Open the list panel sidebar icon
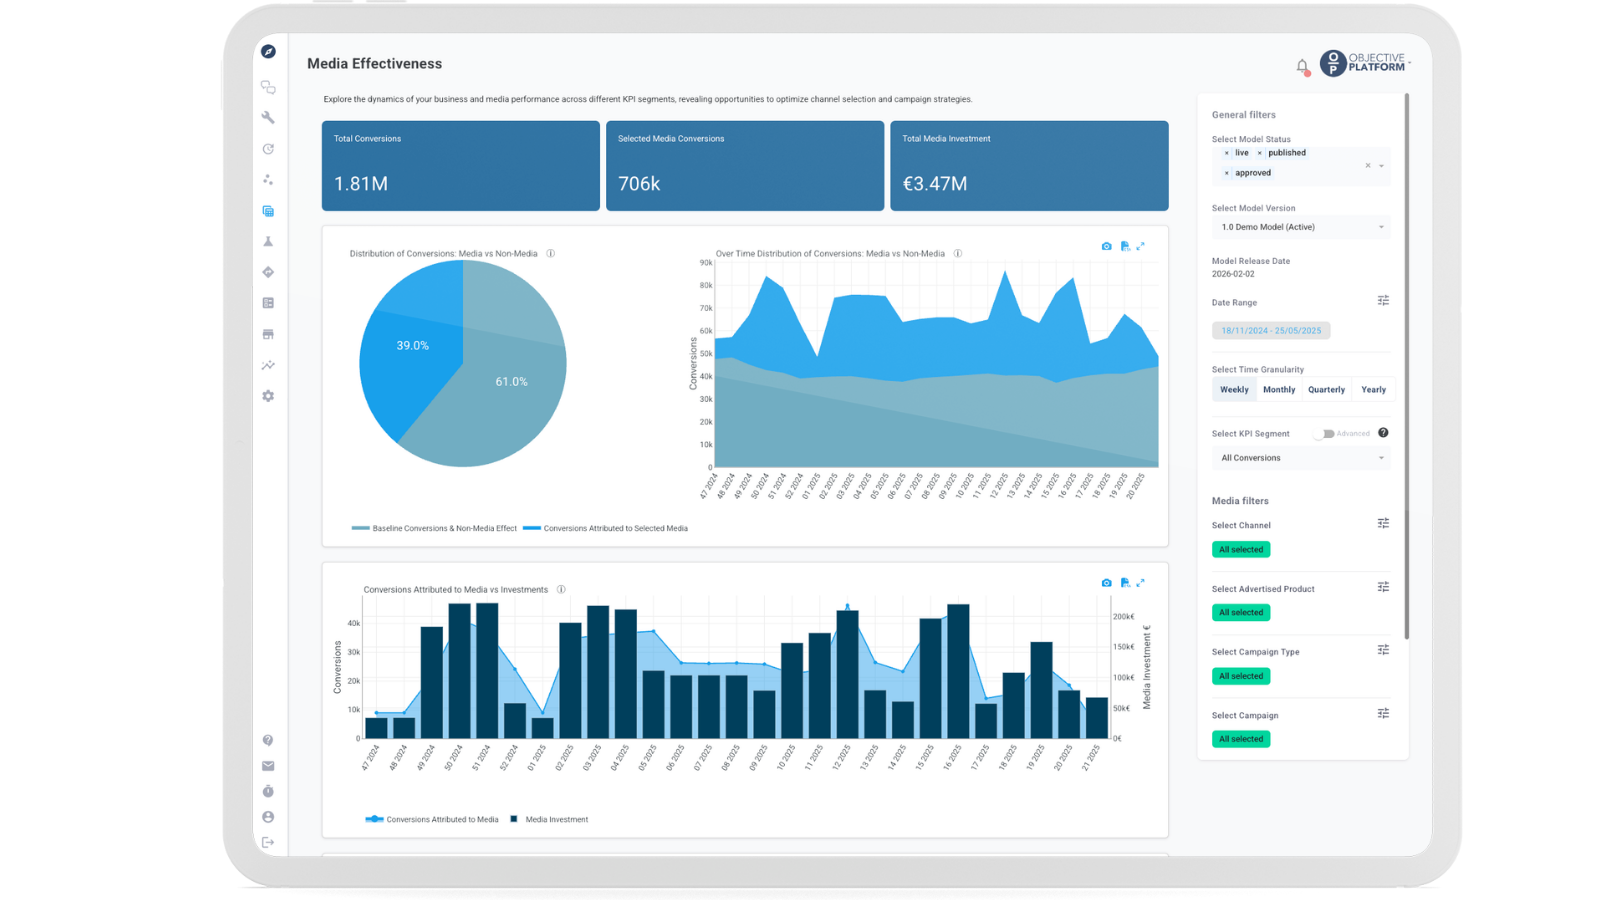This screenshot has width=1600, height=900. coord(268,303)
